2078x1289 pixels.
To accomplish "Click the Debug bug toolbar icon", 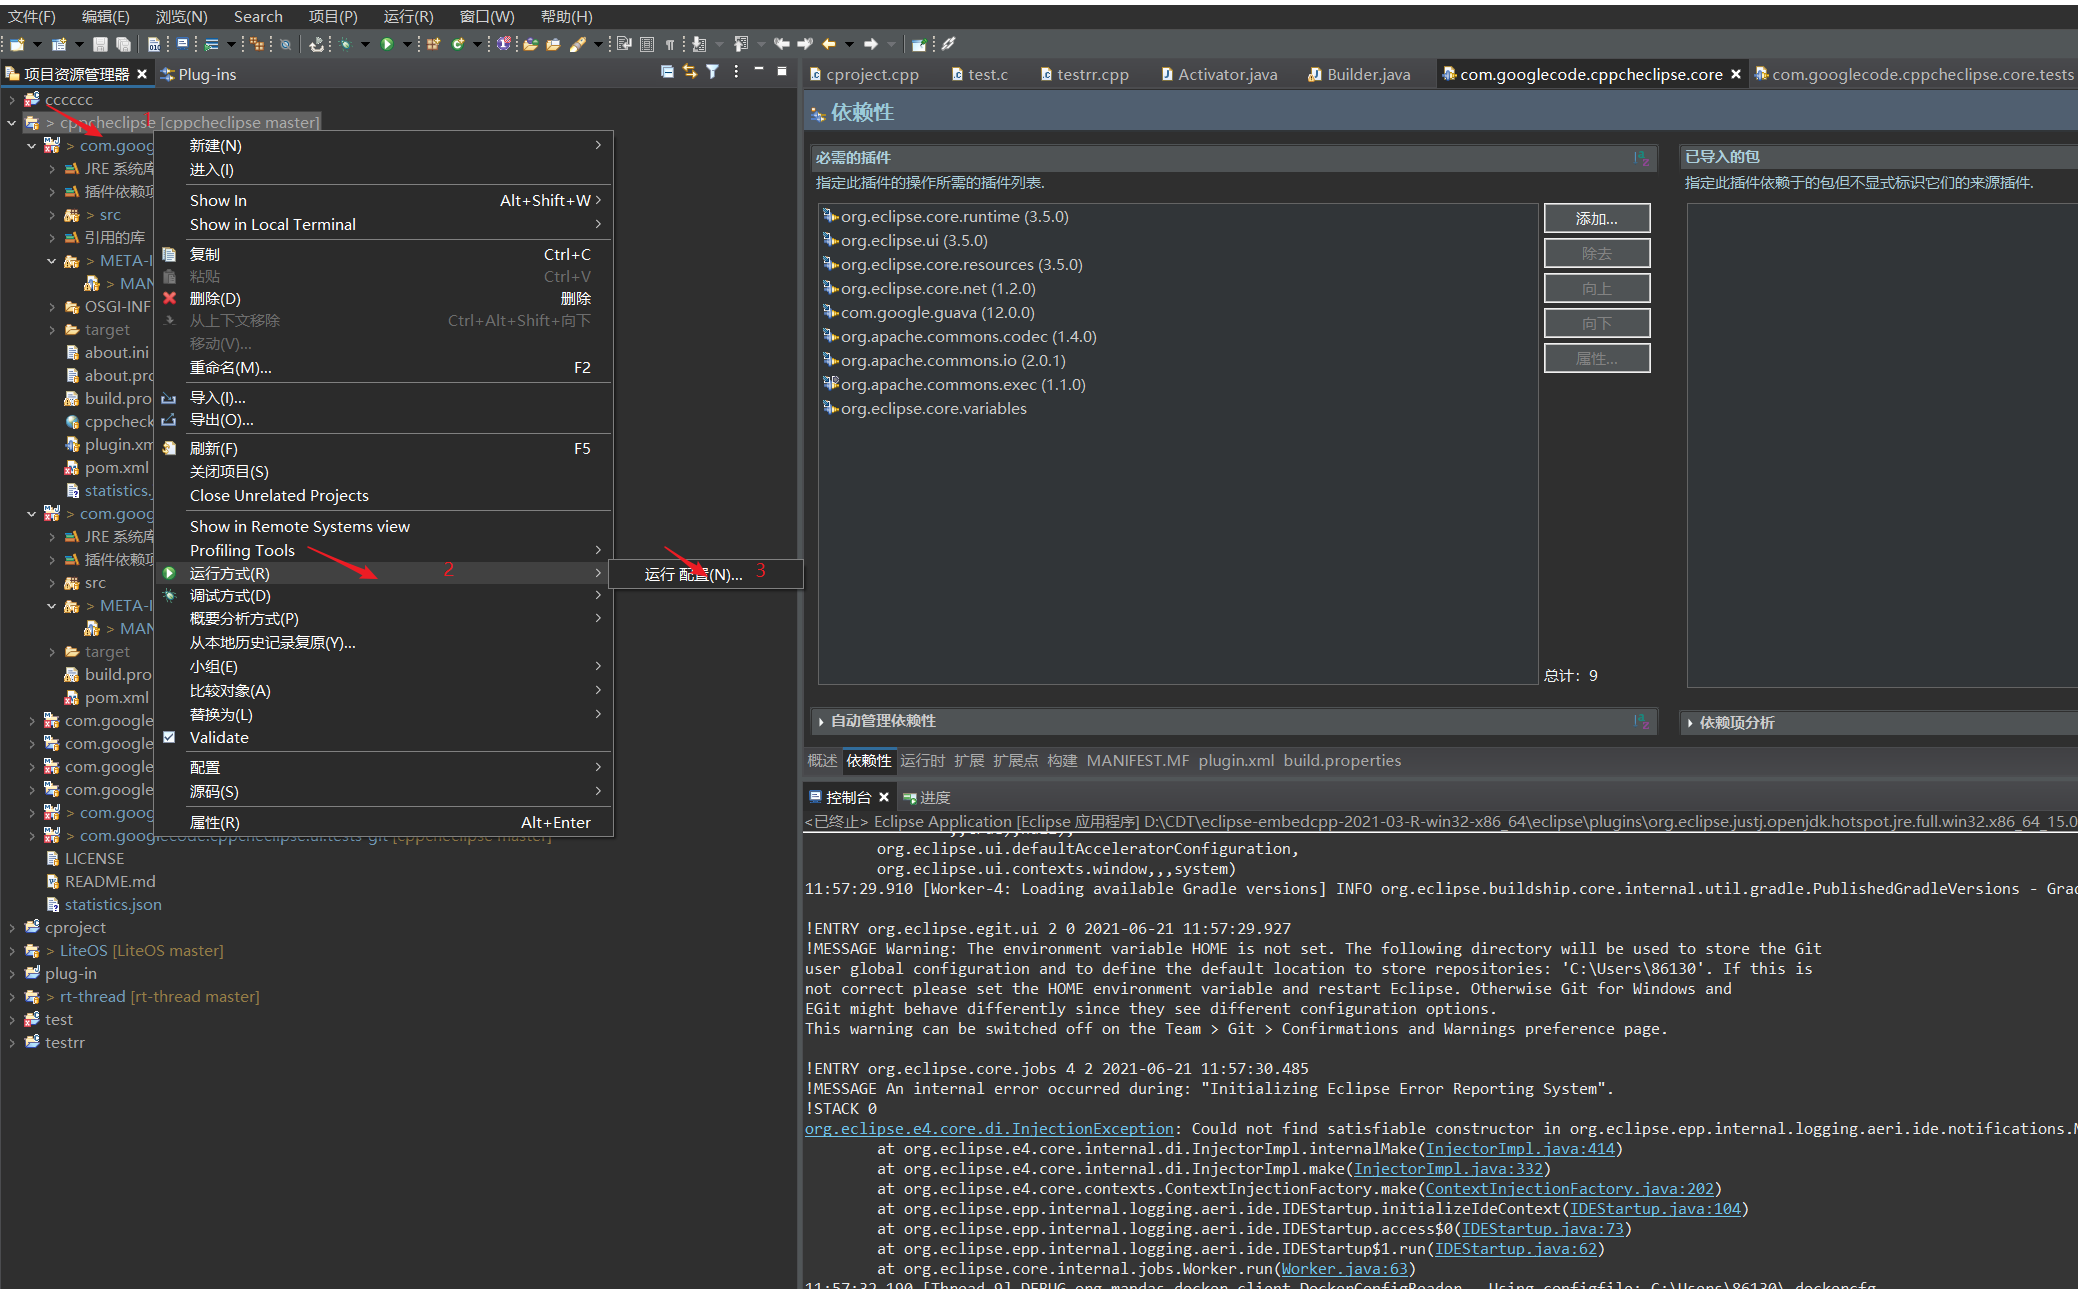I will [345, 44].
